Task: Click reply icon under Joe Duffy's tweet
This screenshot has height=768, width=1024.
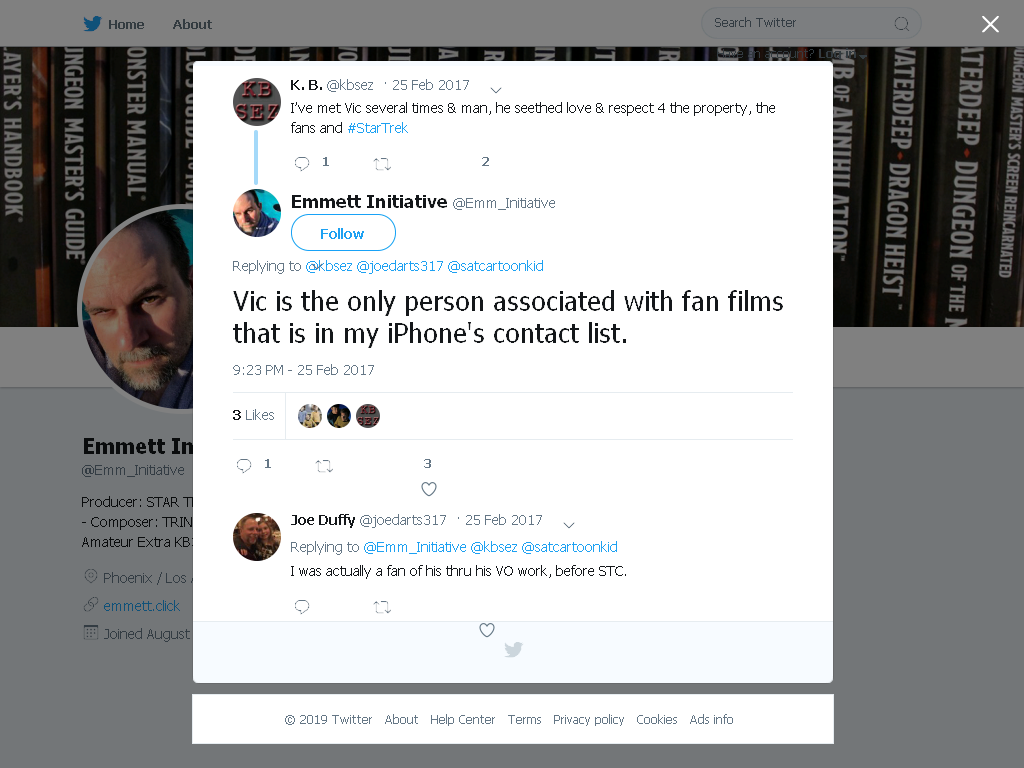Action: point(302,607)
